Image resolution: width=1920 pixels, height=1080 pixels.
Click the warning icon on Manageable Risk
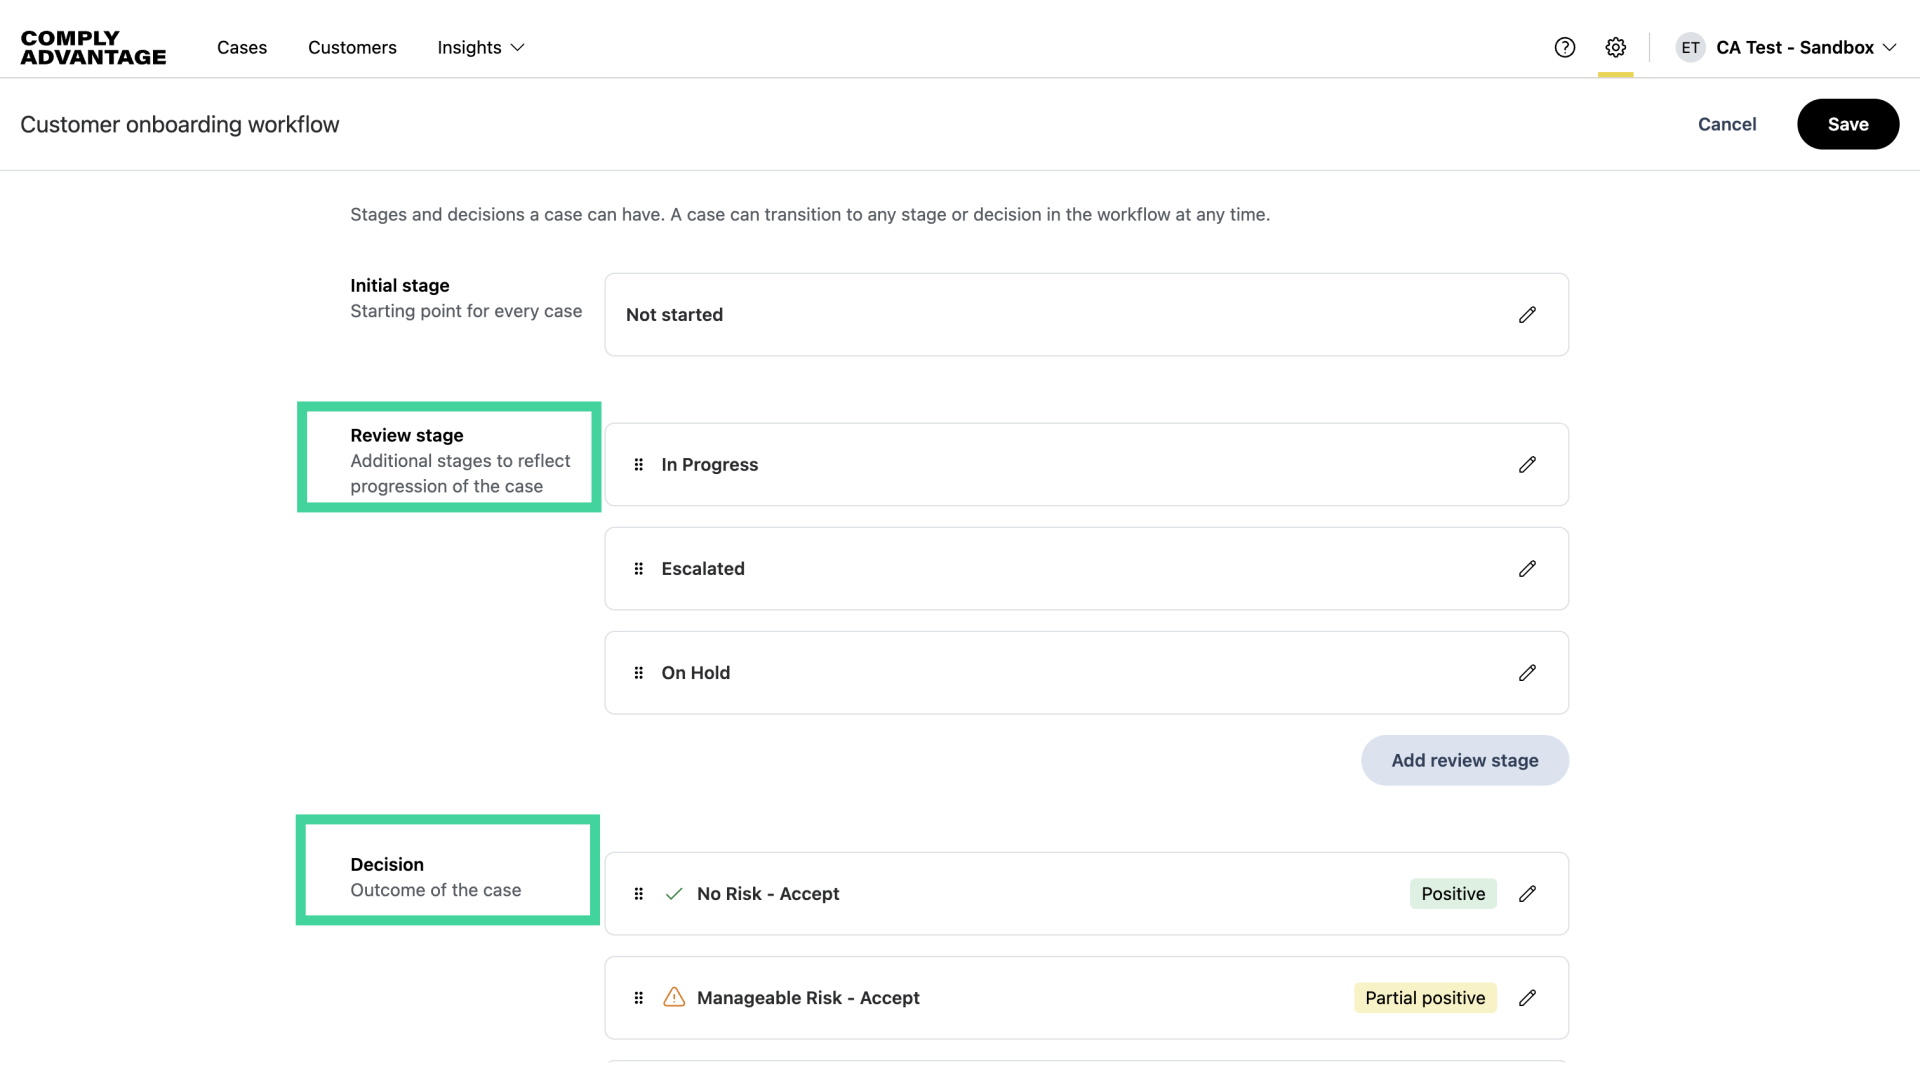click(673, 997)
